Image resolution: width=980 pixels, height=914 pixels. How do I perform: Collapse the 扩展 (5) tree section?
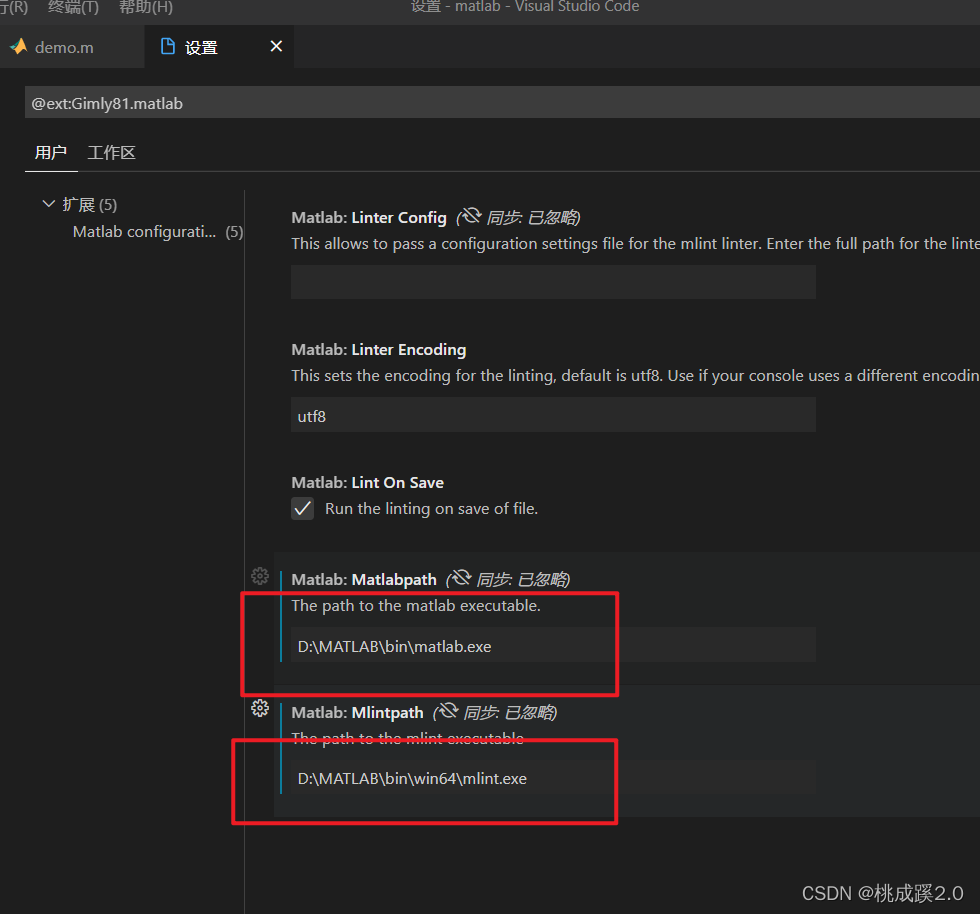pyautogui.click(x=48, y=203)
